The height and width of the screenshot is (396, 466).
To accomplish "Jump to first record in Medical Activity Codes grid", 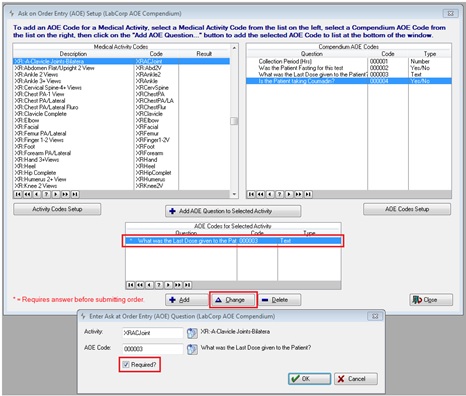I will [x=18, y=194].
